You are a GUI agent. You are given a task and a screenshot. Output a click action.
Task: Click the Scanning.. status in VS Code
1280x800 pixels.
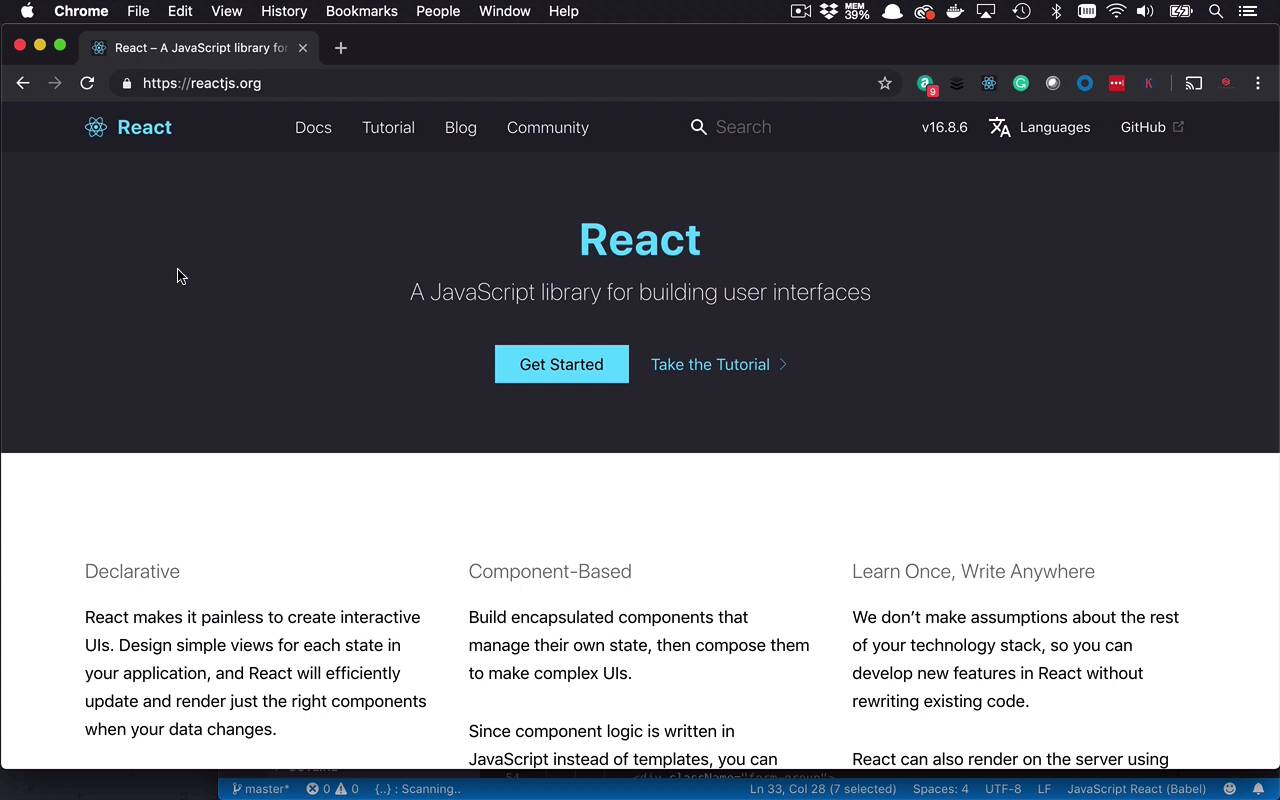pos(418,789)
